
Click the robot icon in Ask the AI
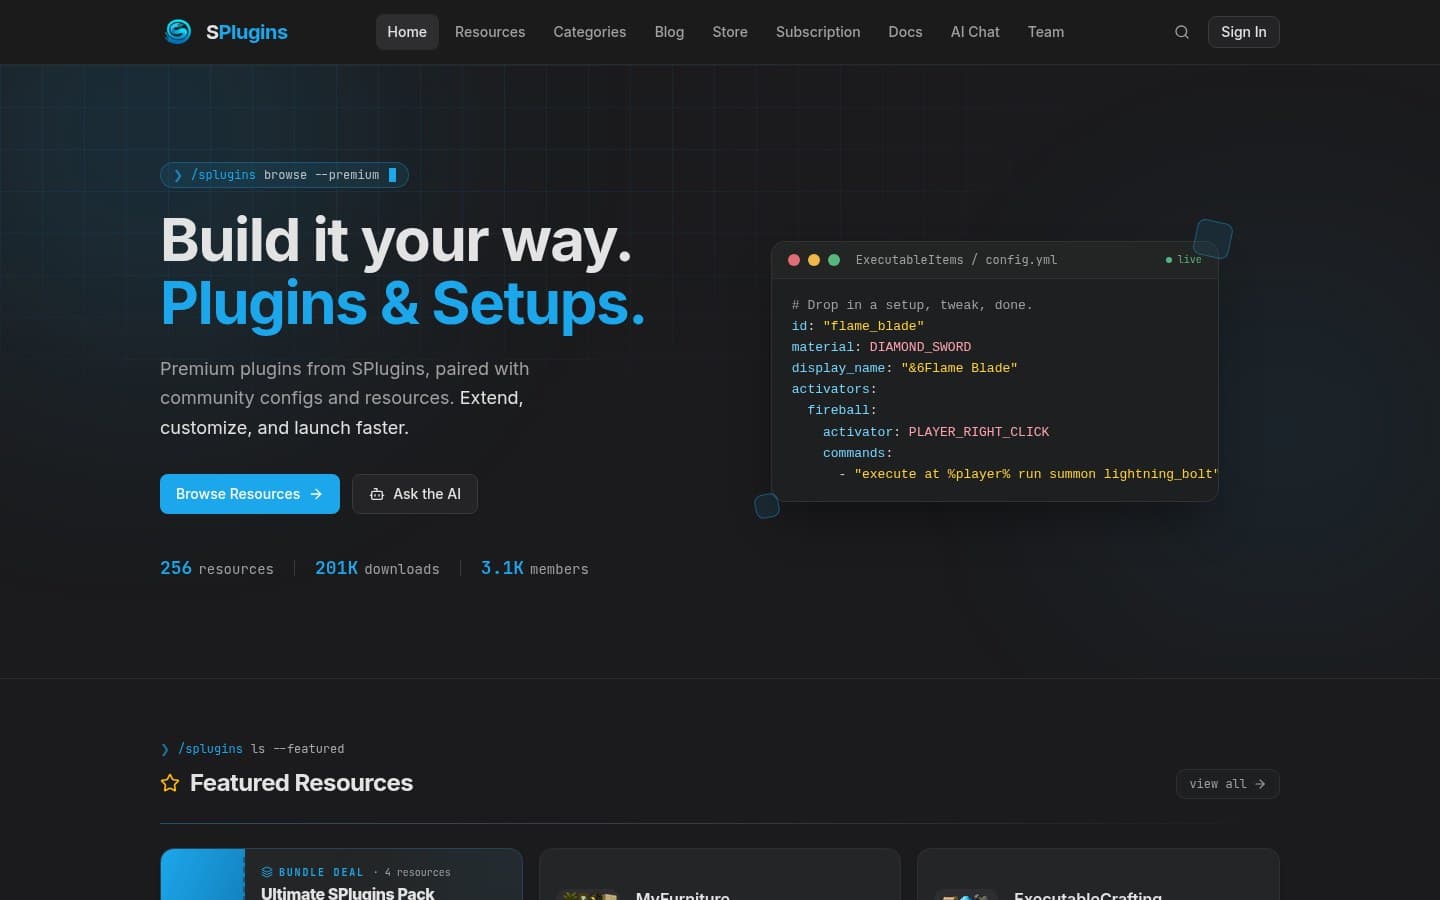[377, 494]
